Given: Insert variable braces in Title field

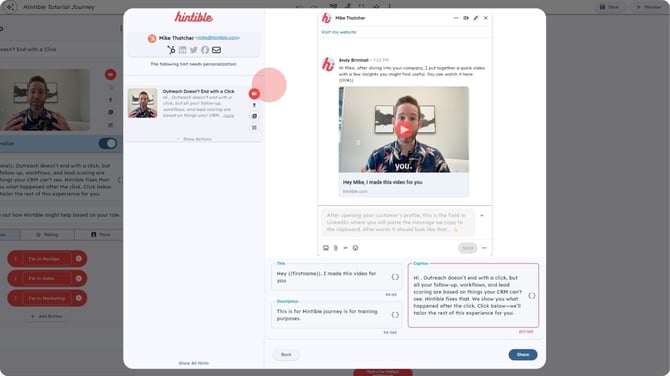Looking at the screenshot, I should coord(395,277).
